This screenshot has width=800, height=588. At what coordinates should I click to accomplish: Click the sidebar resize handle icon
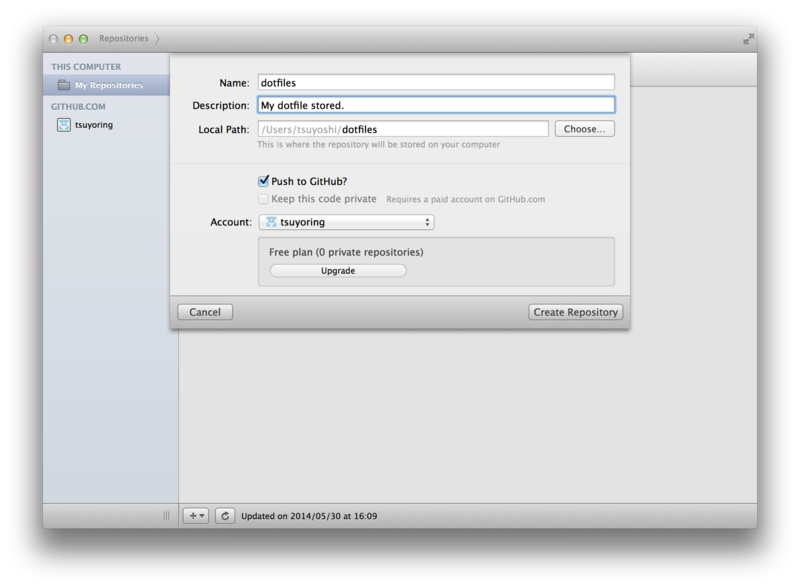point(166,516)
